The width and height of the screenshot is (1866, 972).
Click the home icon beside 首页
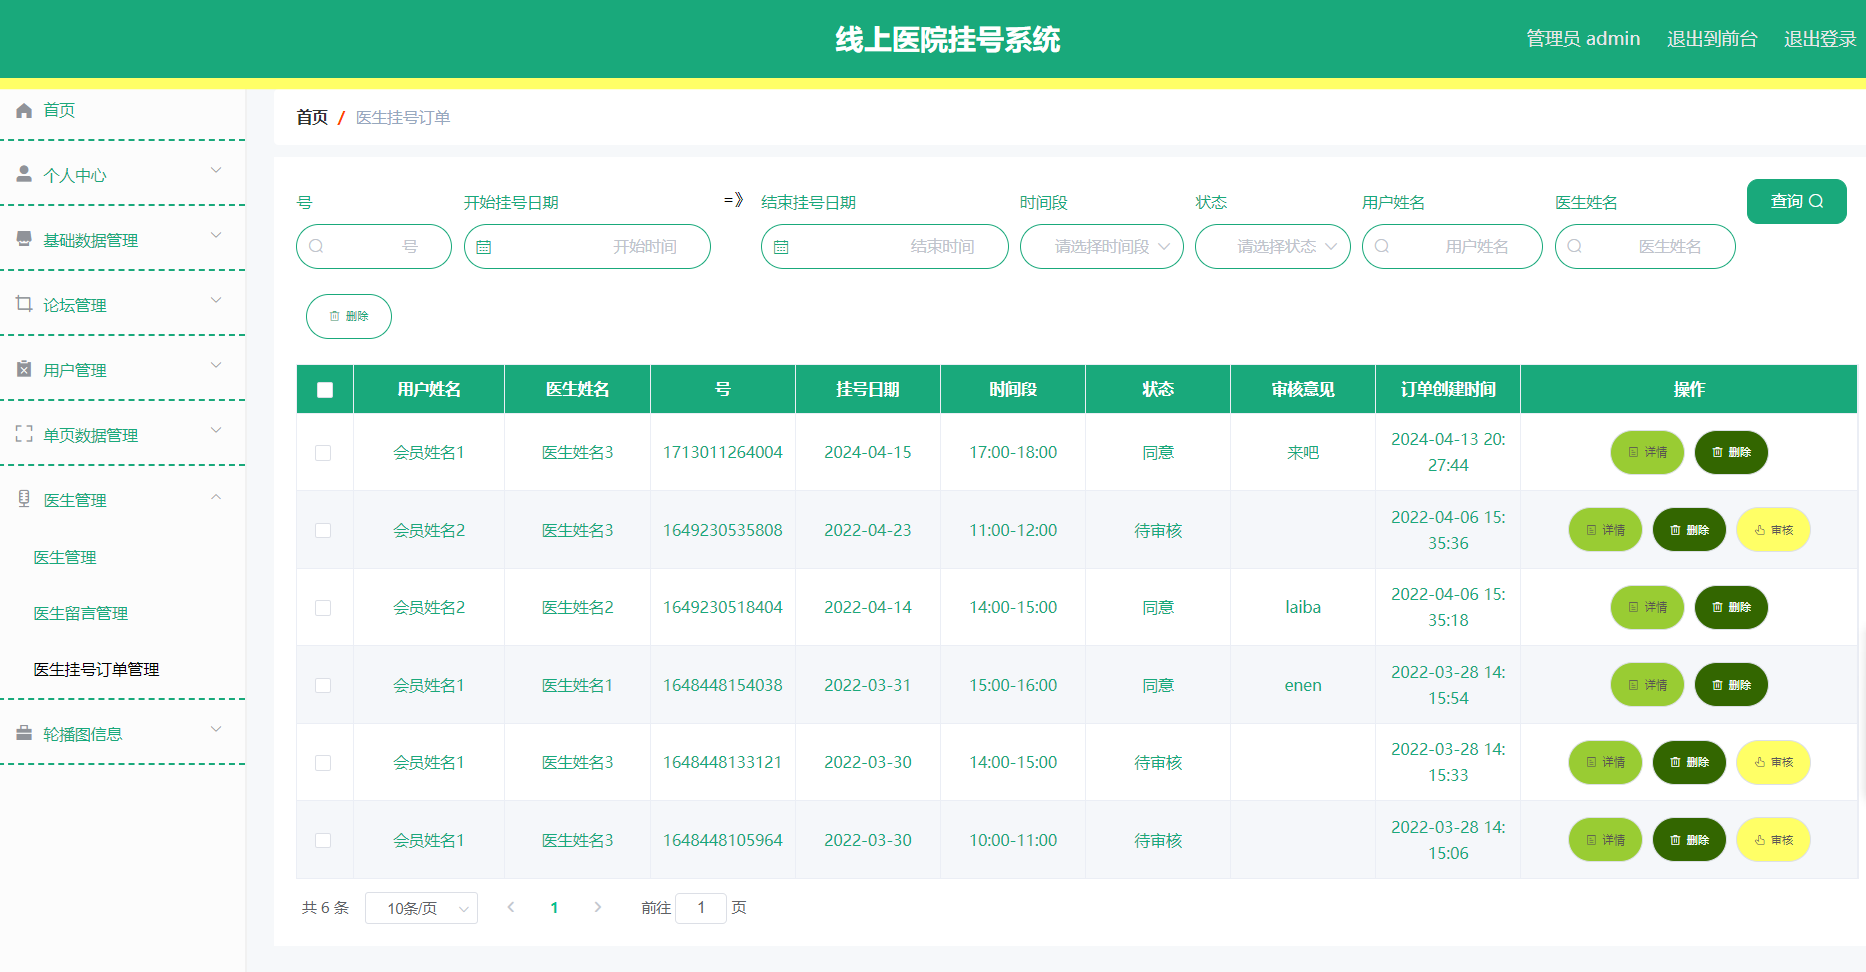(x=24, y=110)
